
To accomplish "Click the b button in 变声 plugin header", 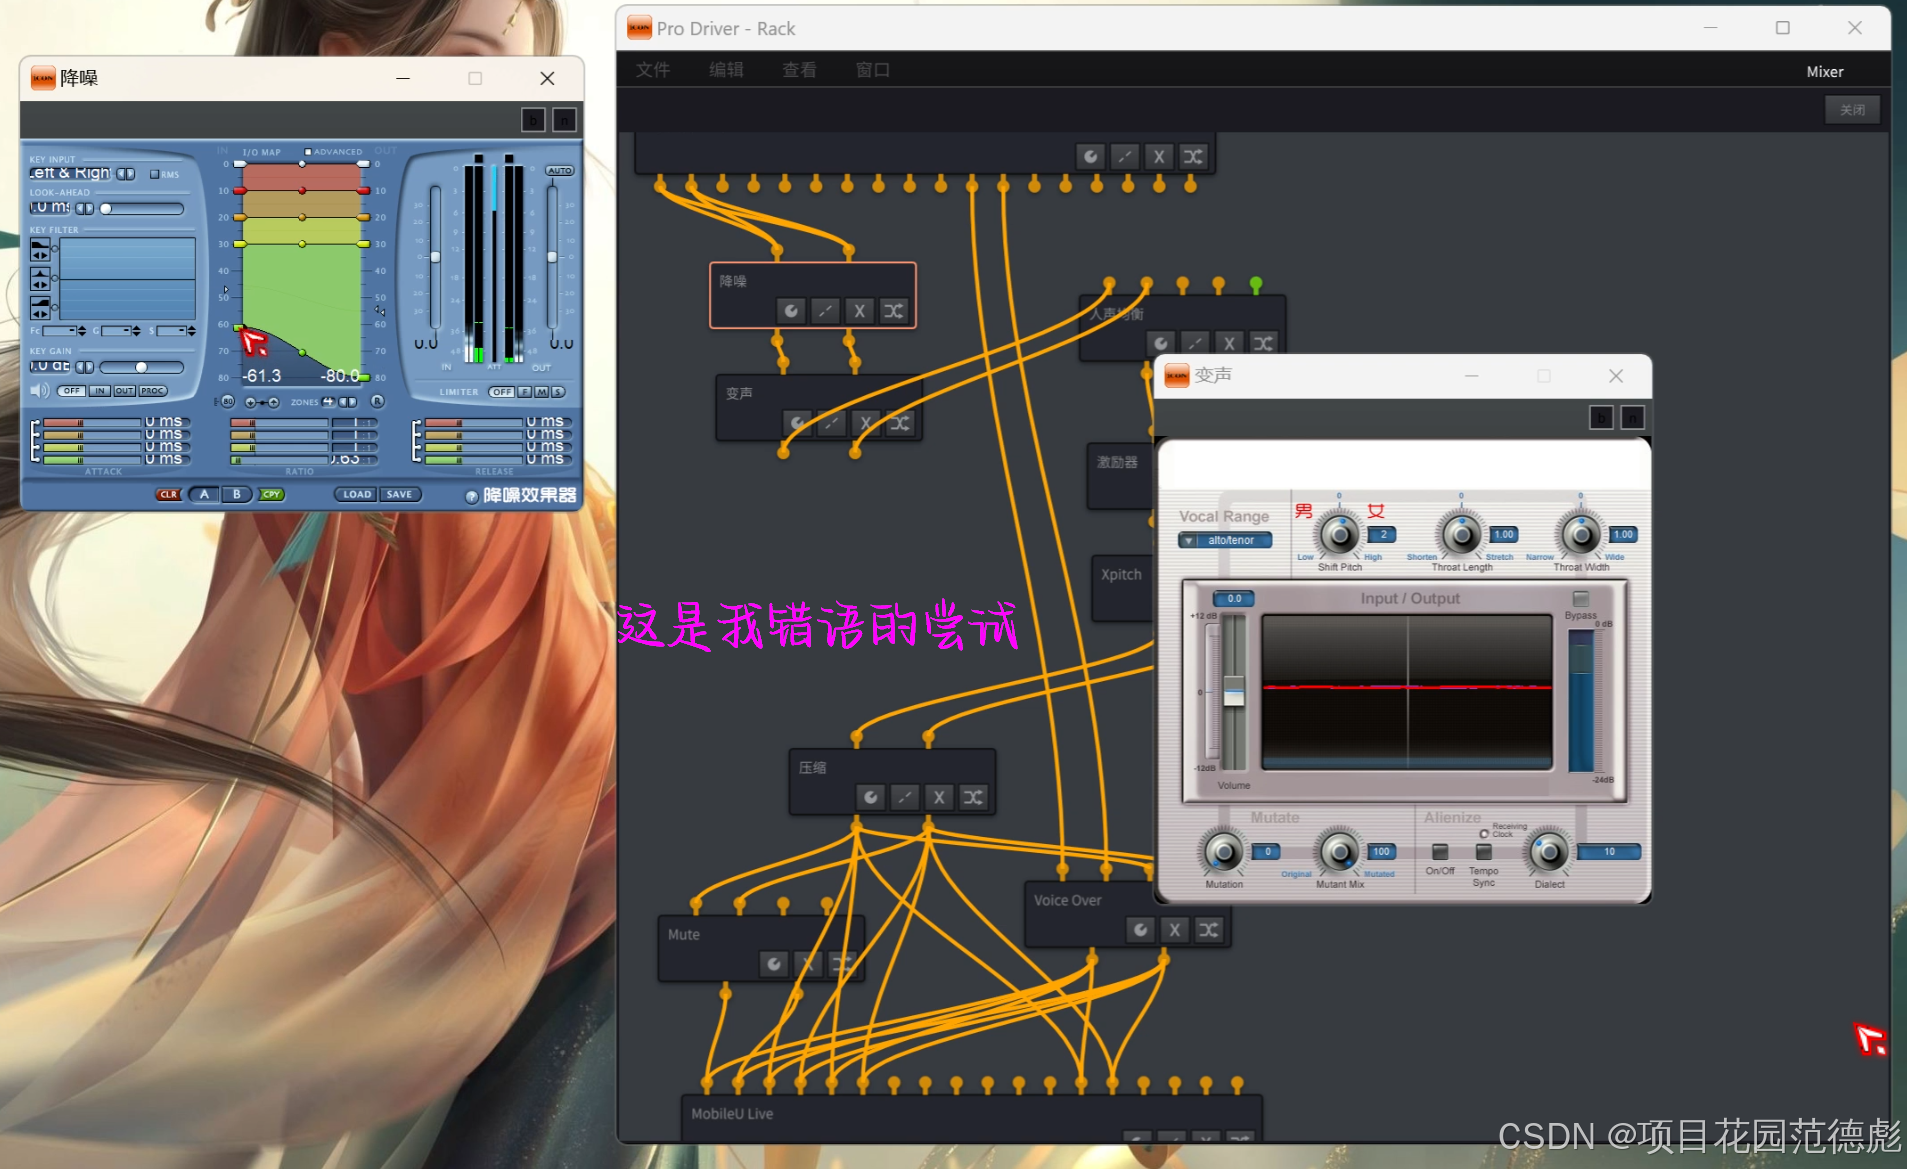I will click(x=1601, y=417).
